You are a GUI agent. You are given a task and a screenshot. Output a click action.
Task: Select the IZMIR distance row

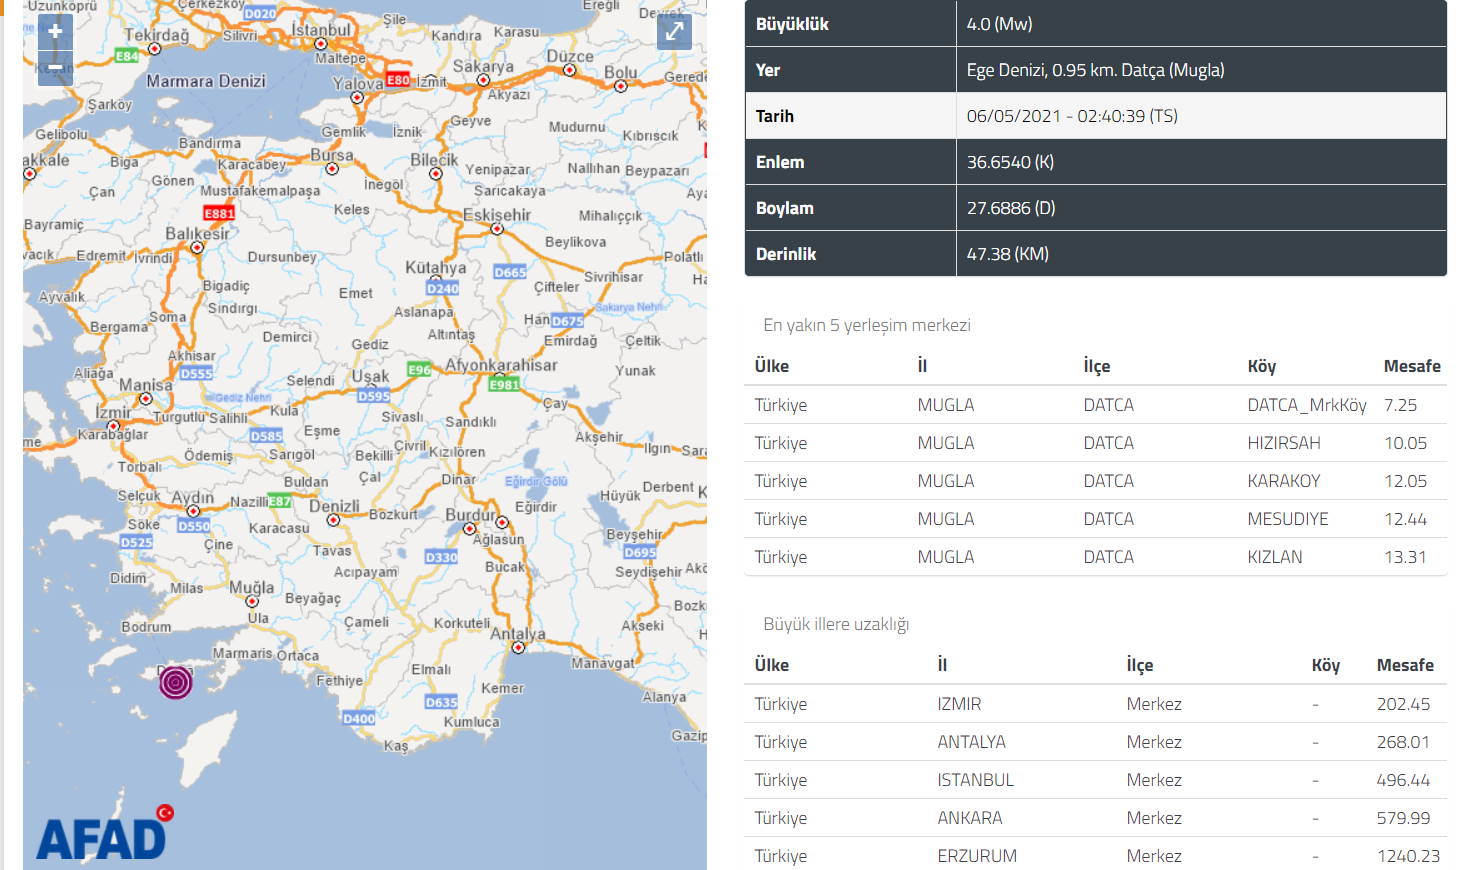(1095, 704)
